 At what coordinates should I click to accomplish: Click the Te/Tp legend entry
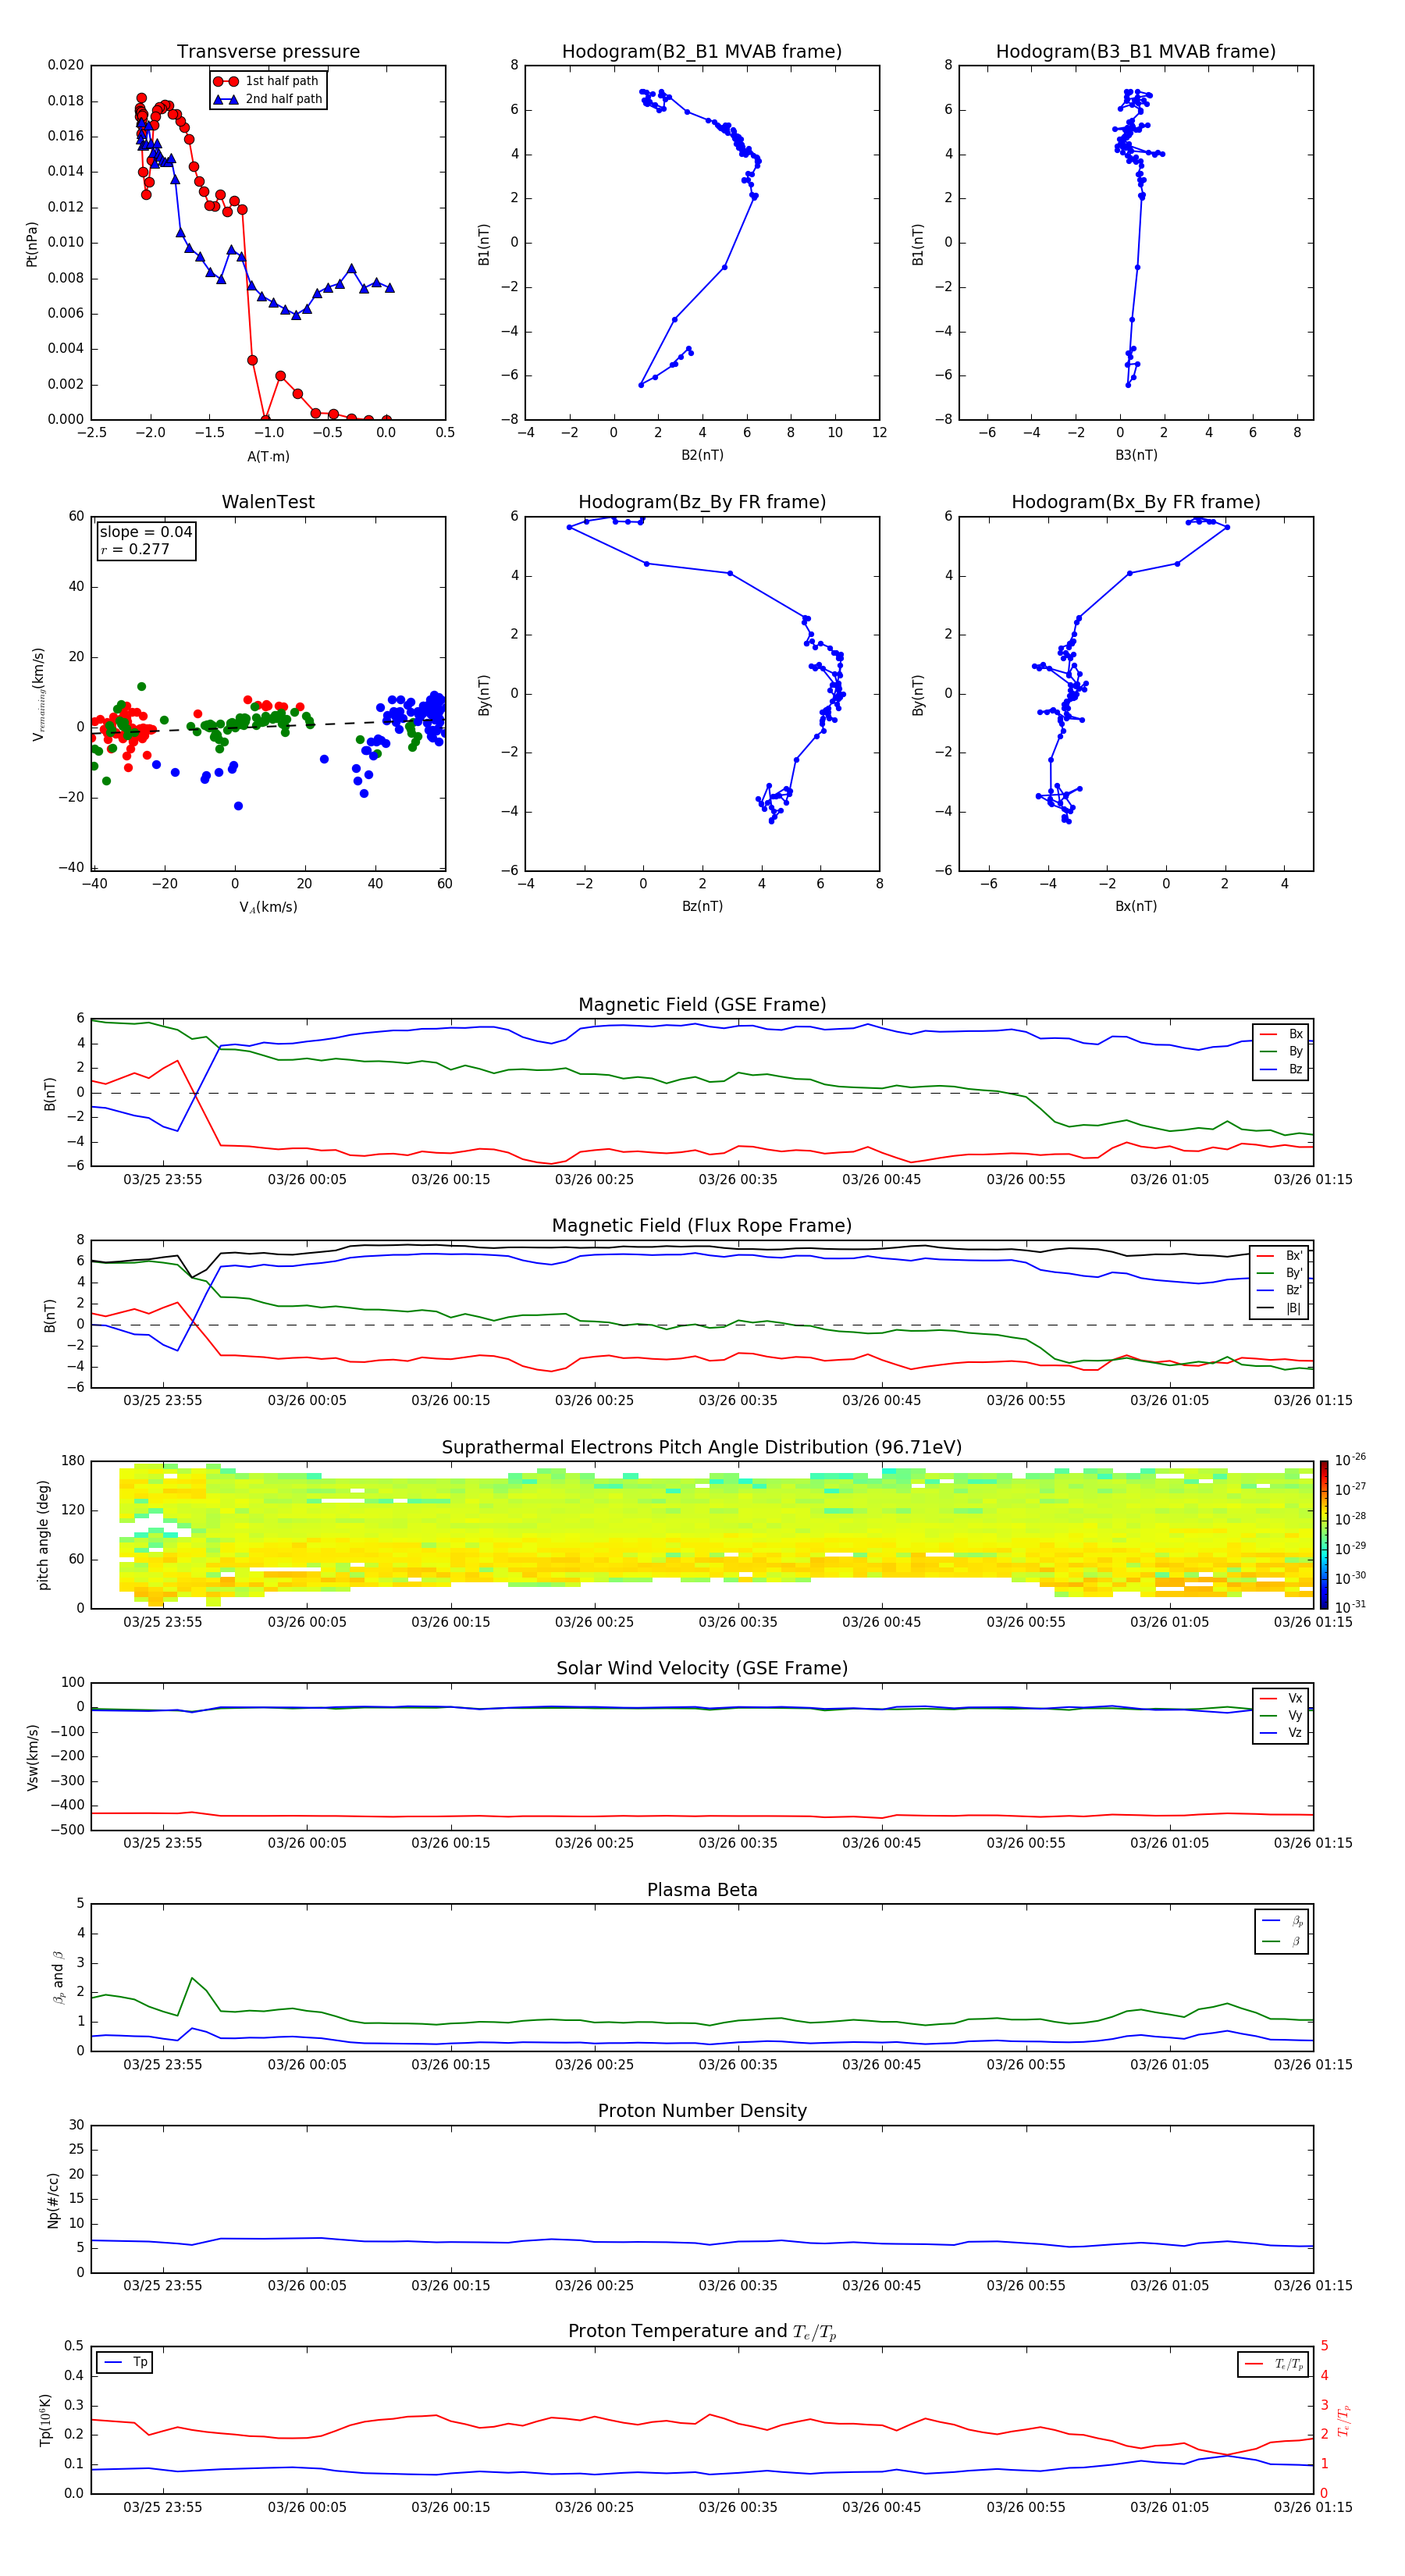pyautogui.click(x=1273, y=2364)
